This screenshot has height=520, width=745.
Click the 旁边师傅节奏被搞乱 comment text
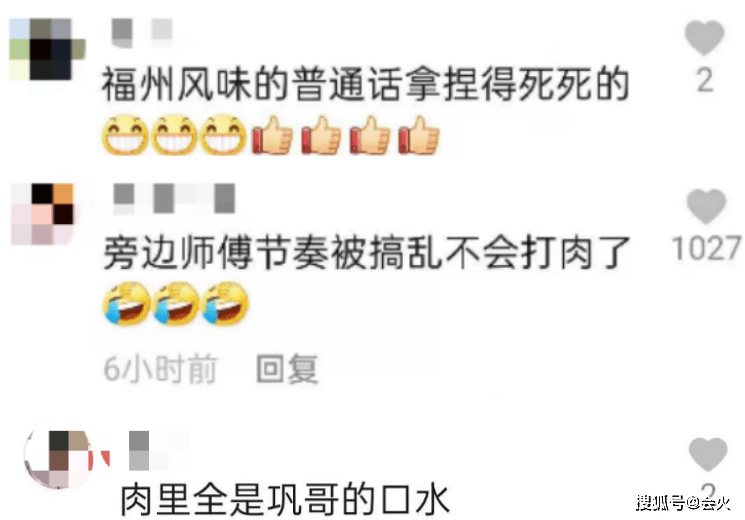pos(367,252)
